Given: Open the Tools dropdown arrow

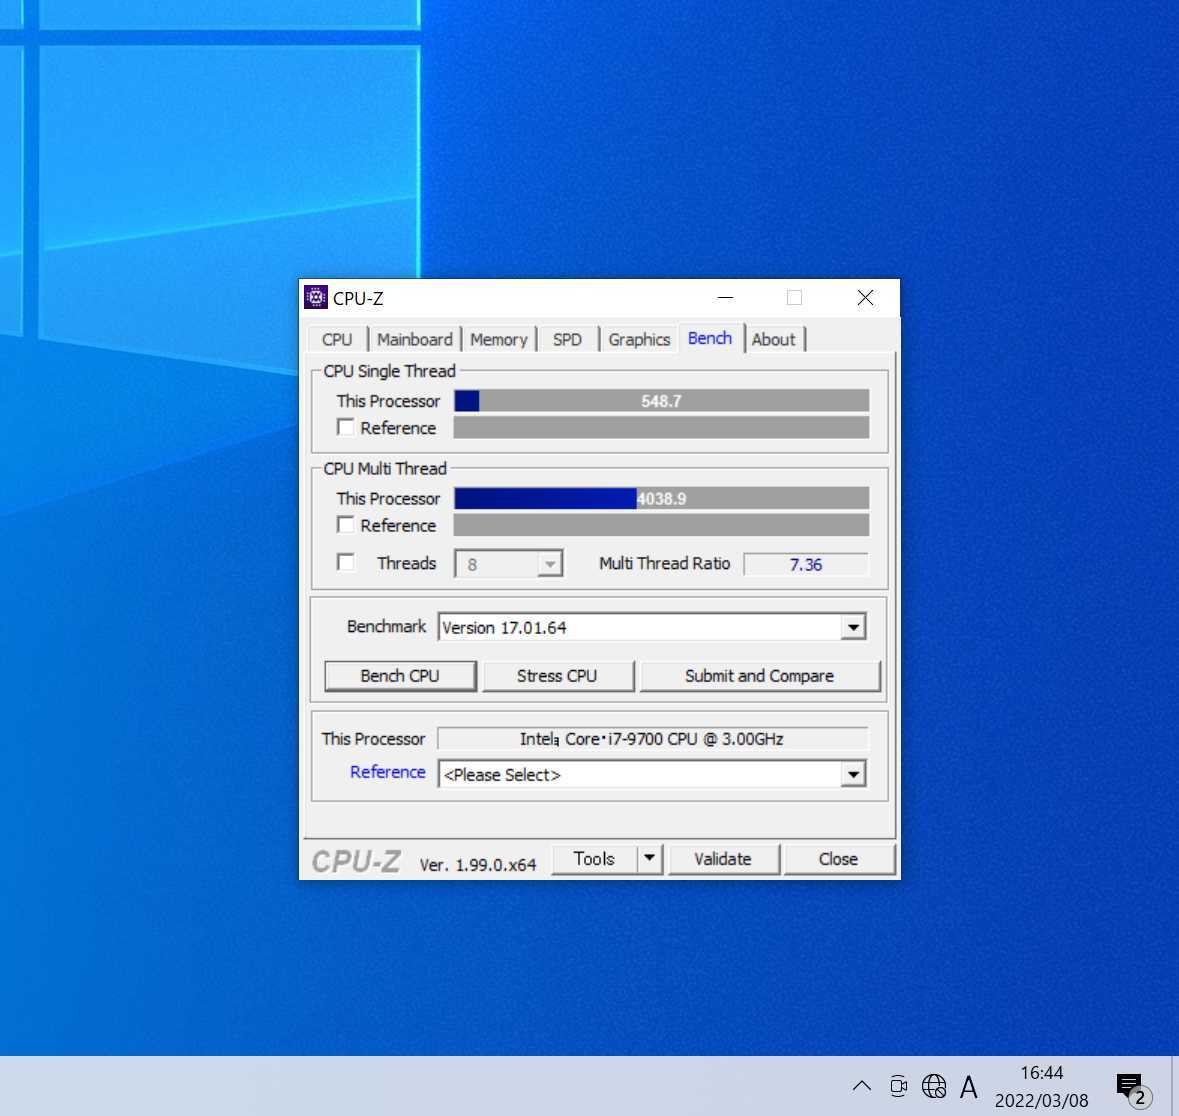Looking at the screenshot, I should click(x=650, y=858).
